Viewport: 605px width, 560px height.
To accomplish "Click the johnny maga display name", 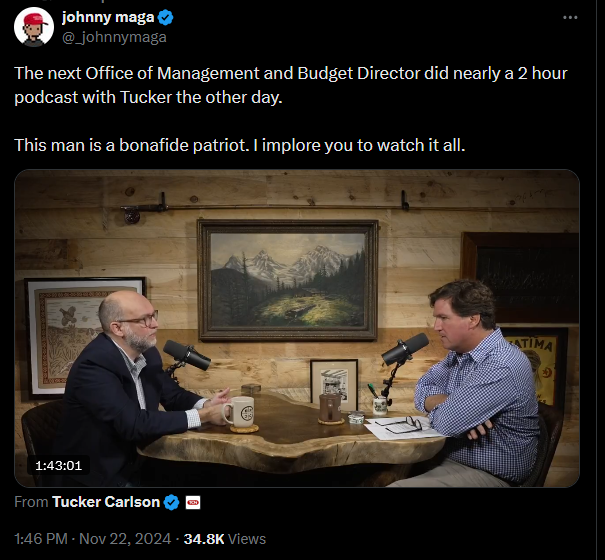I will click(x=108, y=17).
